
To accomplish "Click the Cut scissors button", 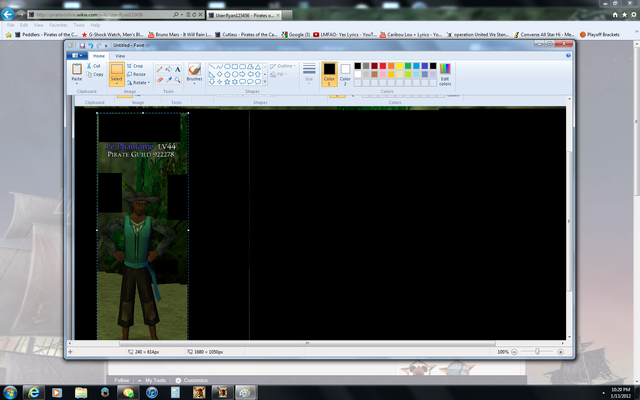I will coord(93,66).
